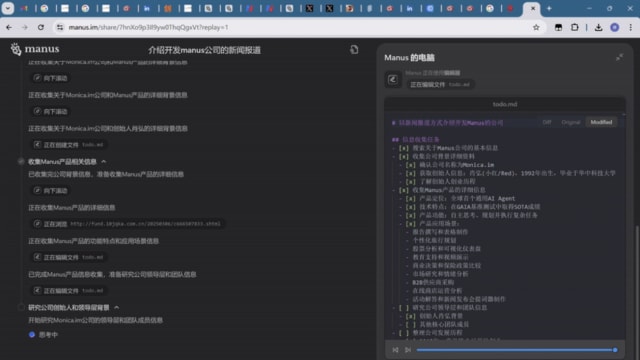Click the 股票分析和可视化仪表盘 line
Screen dimensions: 640x360
pyautogui.click(x=447, y=249)
